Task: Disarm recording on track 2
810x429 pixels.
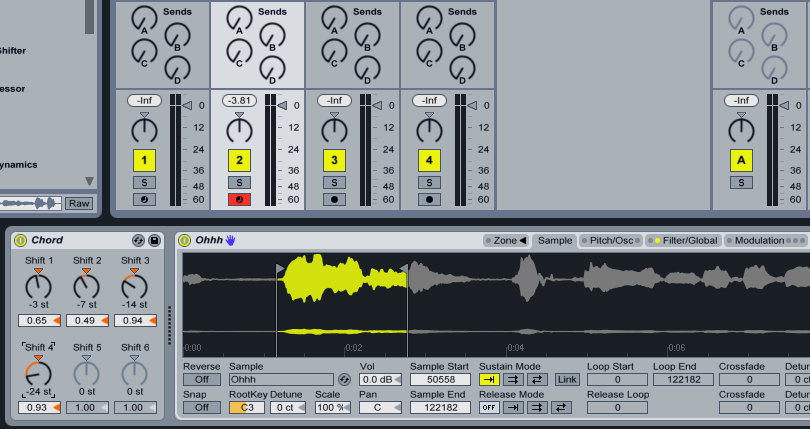Action: tap(239, 199)
